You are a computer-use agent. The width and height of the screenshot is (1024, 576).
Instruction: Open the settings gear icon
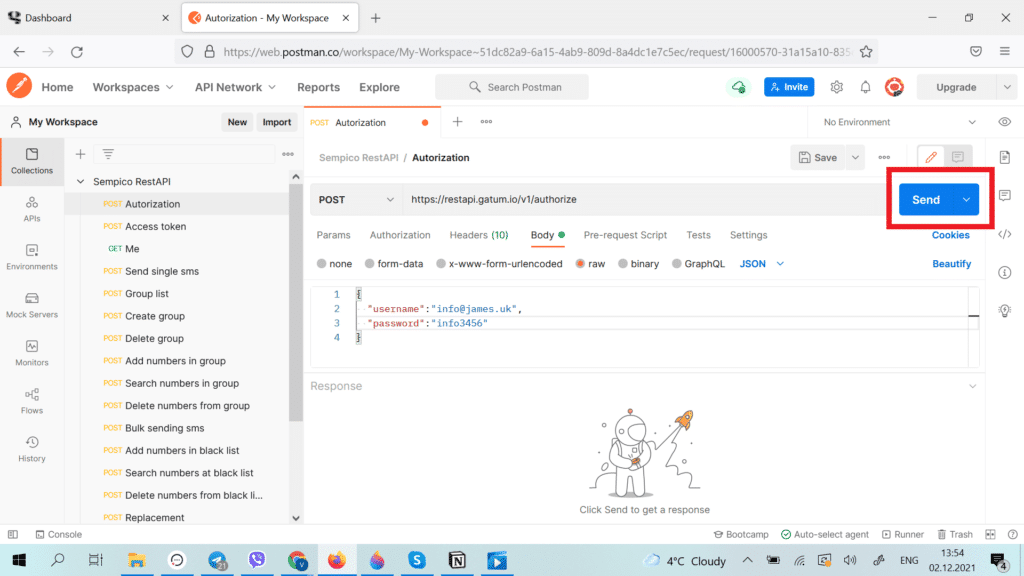click(x=837, y=87)
